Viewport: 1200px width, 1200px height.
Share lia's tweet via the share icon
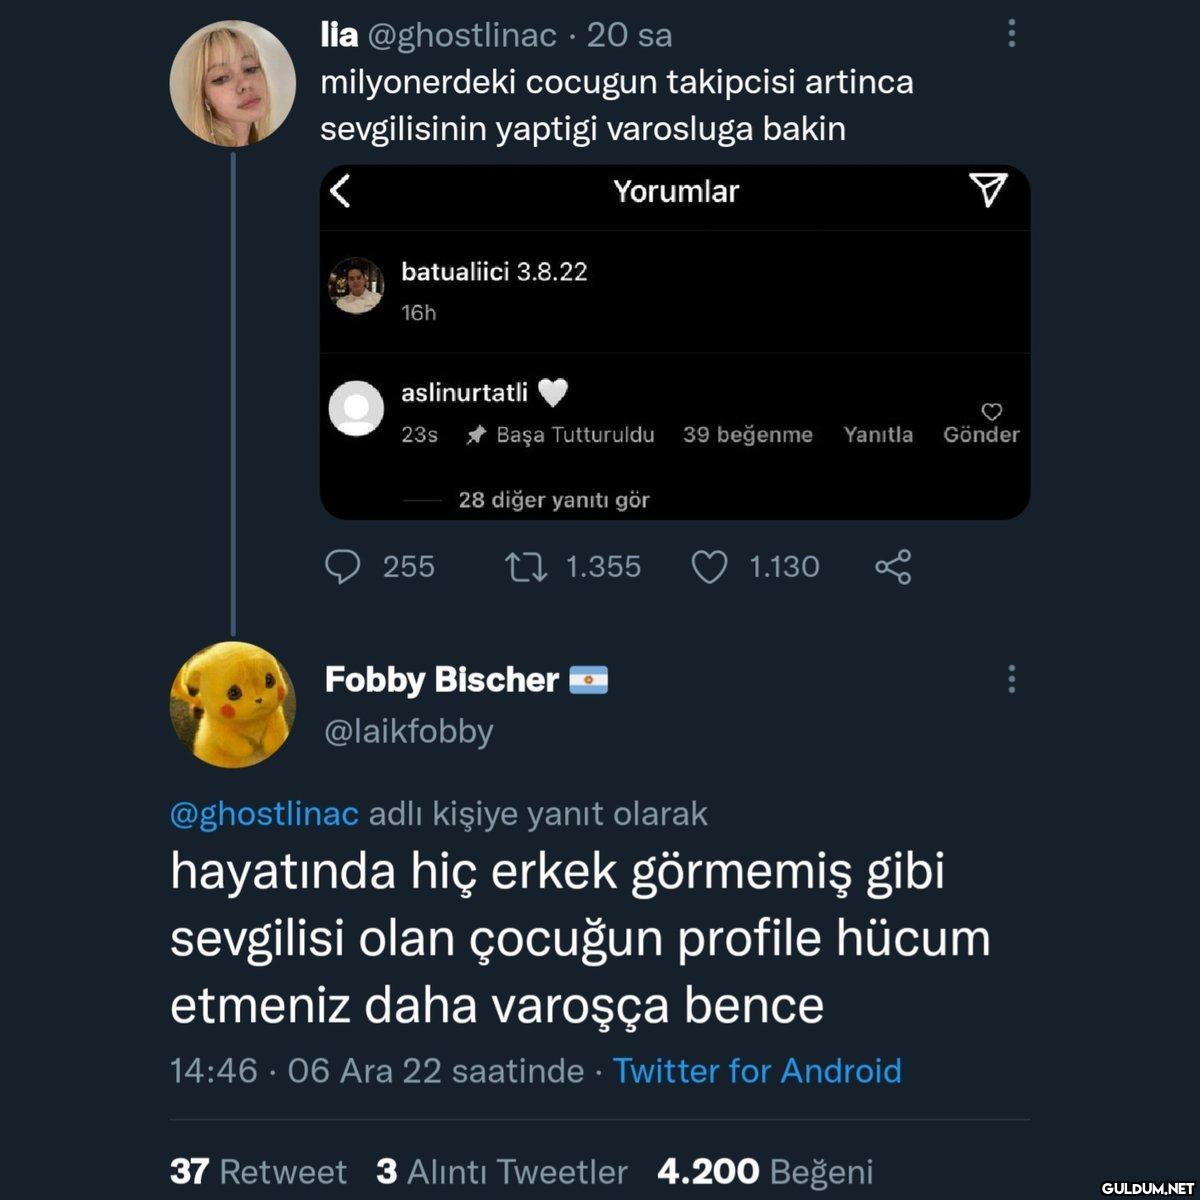(x=893, y=567)
